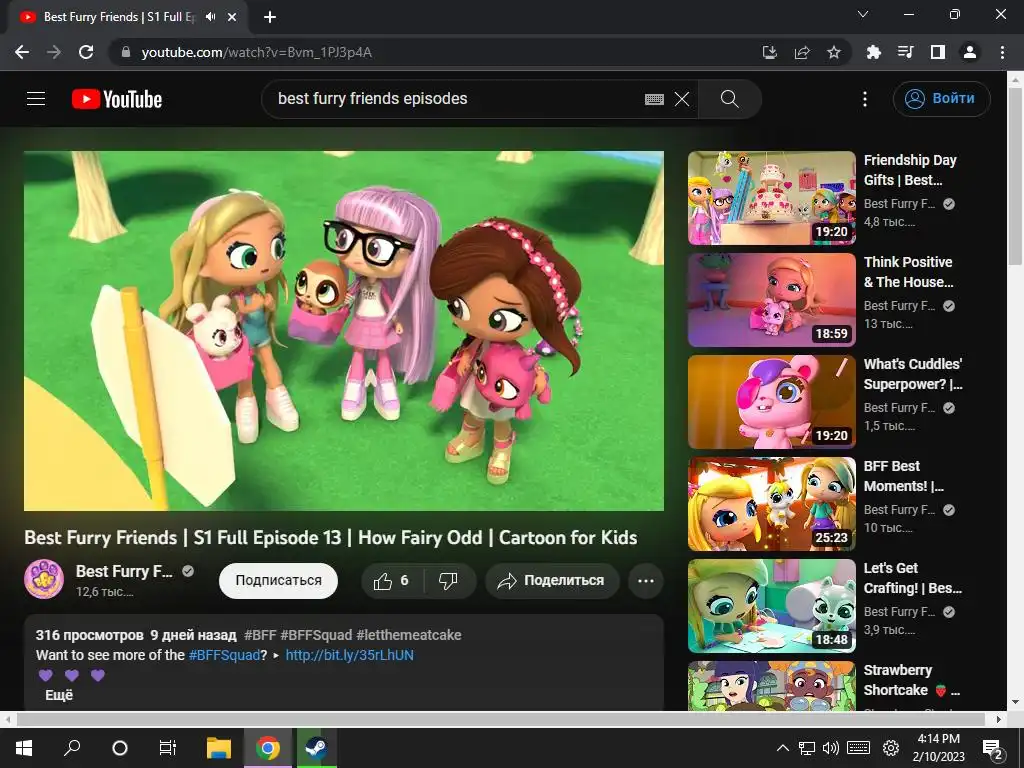Click the browser address bar URL

257,52
